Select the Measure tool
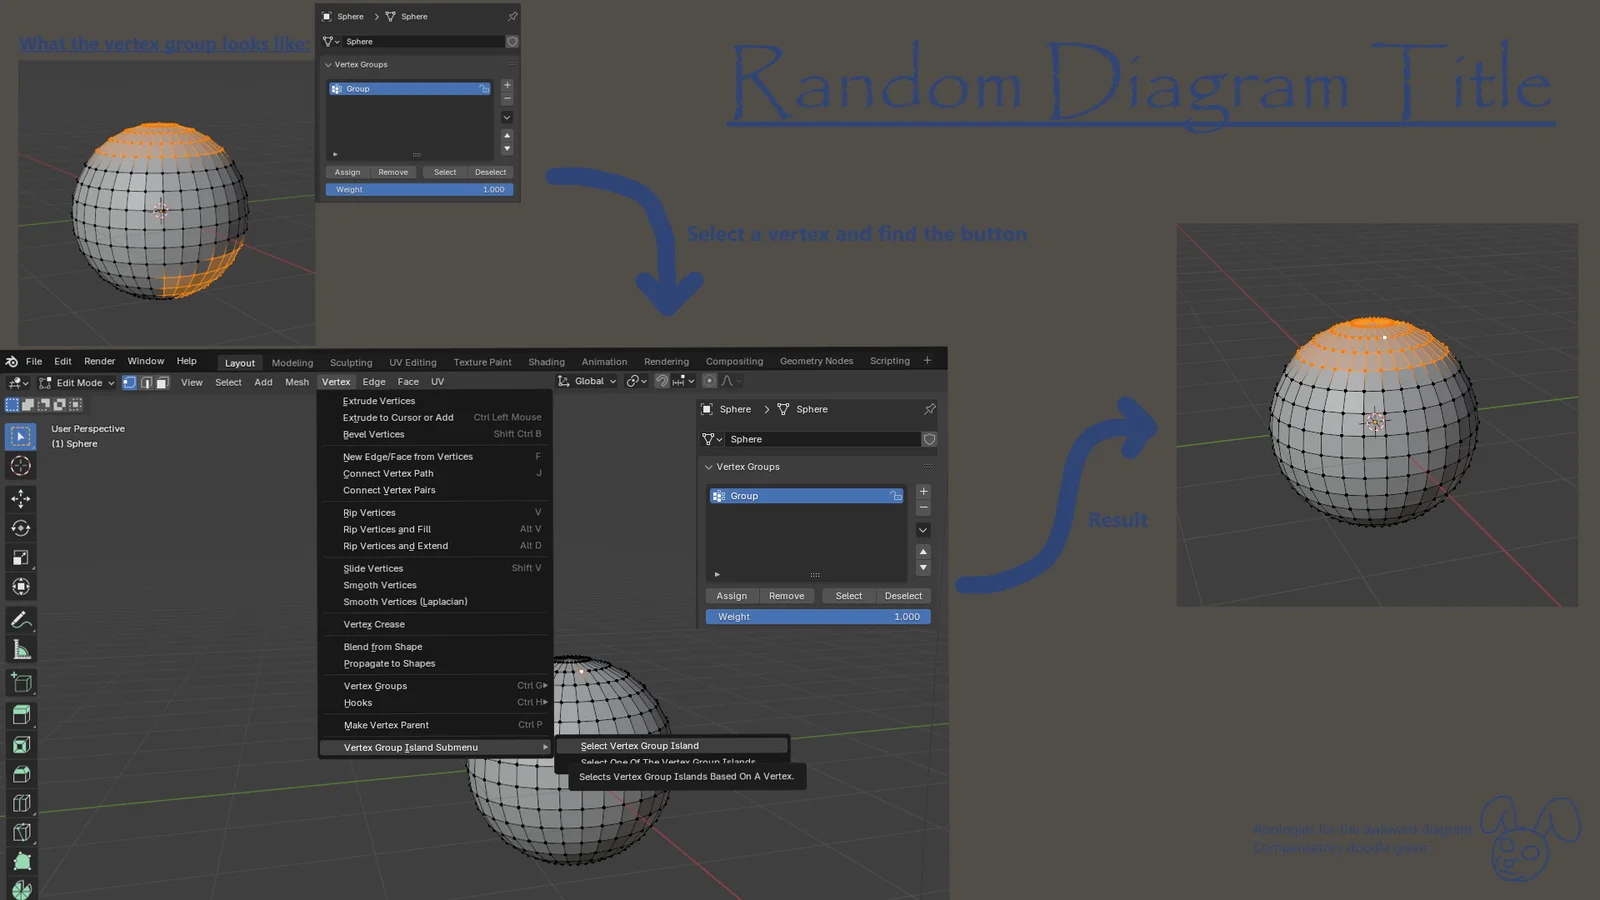Viewport: 1600px width, 900px height. pyautogui.click(x=20, y=651)
